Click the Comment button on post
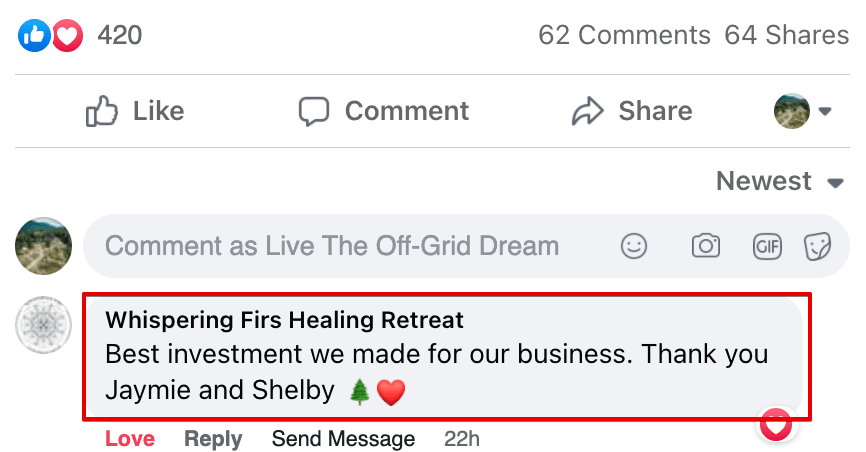Viewport: 866px width, 452px height. point(384,111)
